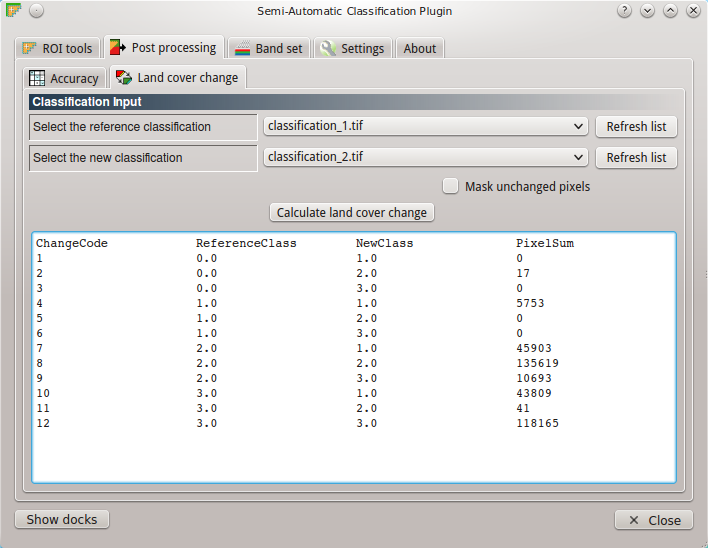Click pixel sum value 45903
708x548 pixels.
point(534,348)
